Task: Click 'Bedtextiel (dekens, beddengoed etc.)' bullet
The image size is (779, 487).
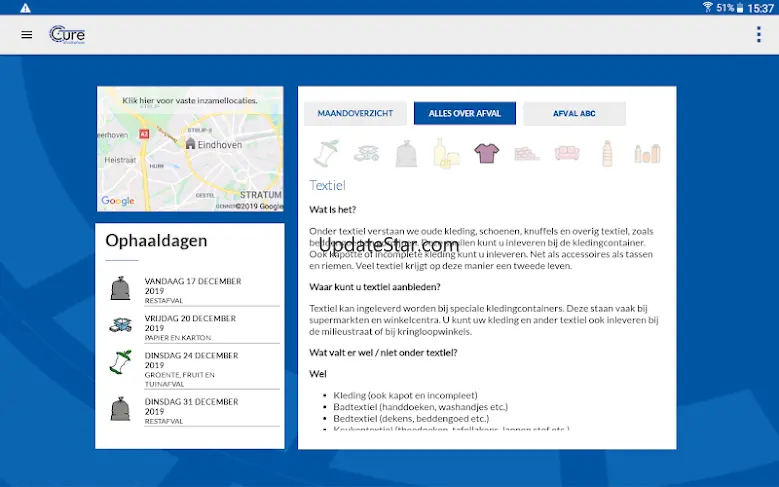Action: click(x=411, y=418)
